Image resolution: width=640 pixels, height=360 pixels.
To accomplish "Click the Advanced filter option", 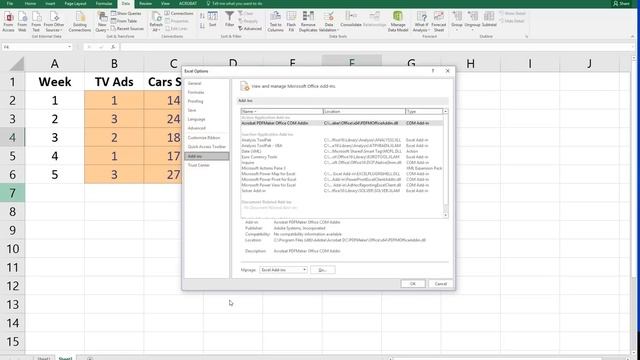I will pos(250,29).
